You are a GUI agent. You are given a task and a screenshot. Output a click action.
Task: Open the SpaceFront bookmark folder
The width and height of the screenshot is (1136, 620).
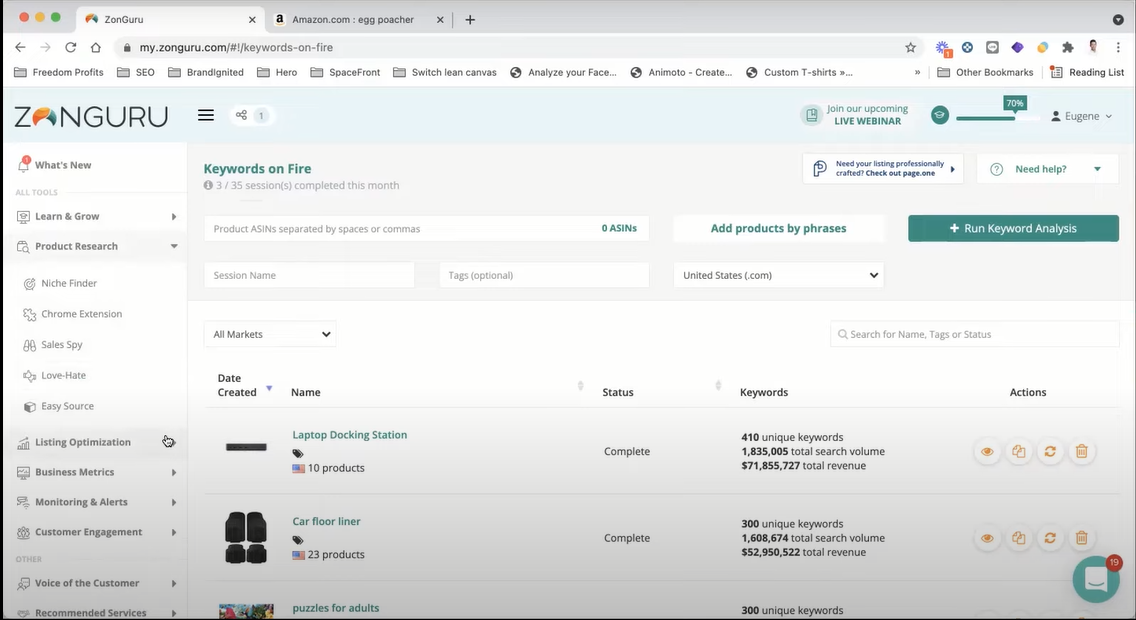click(x=346, y=72)
